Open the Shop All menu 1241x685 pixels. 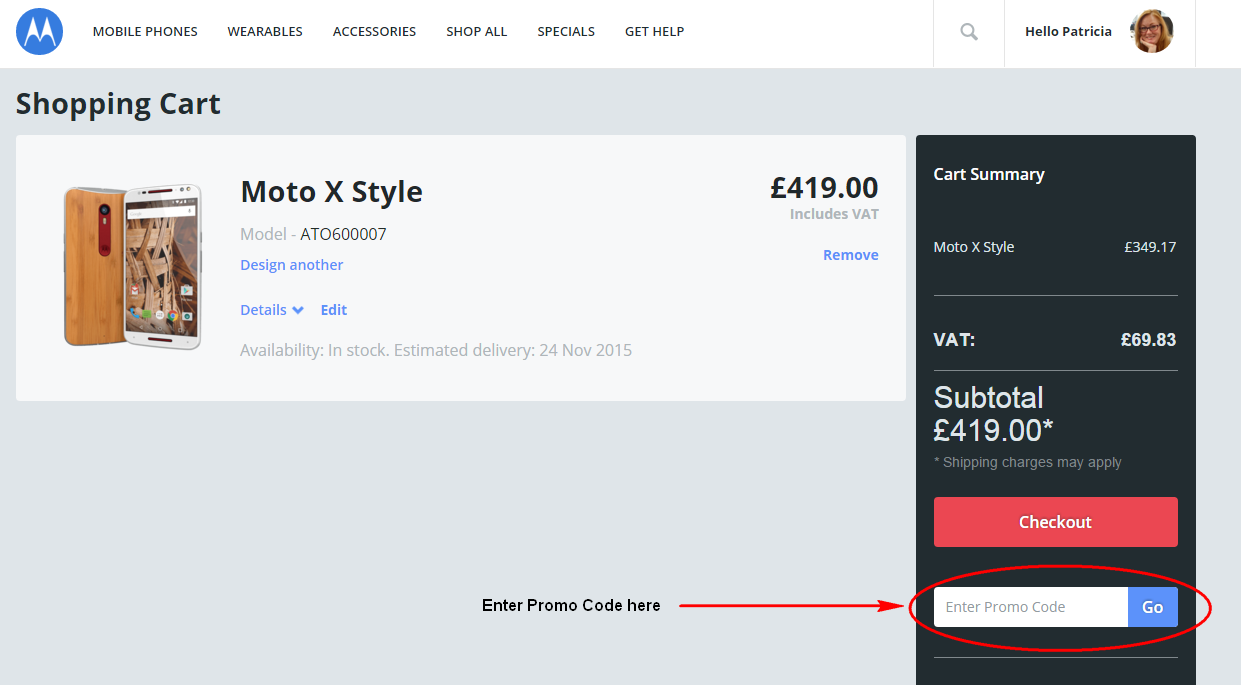click(x=476, y=32)
